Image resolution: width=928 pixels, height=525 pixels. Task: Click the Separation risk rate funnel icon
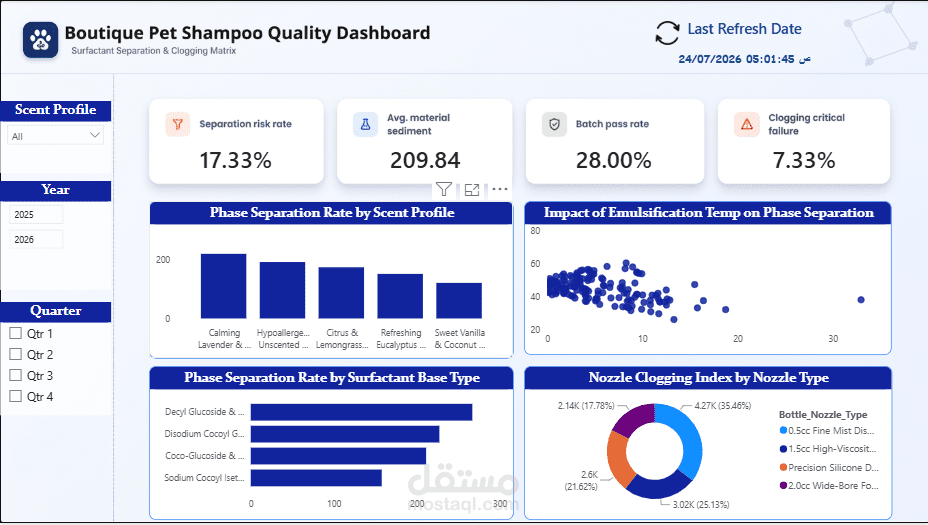pos(178,124)
